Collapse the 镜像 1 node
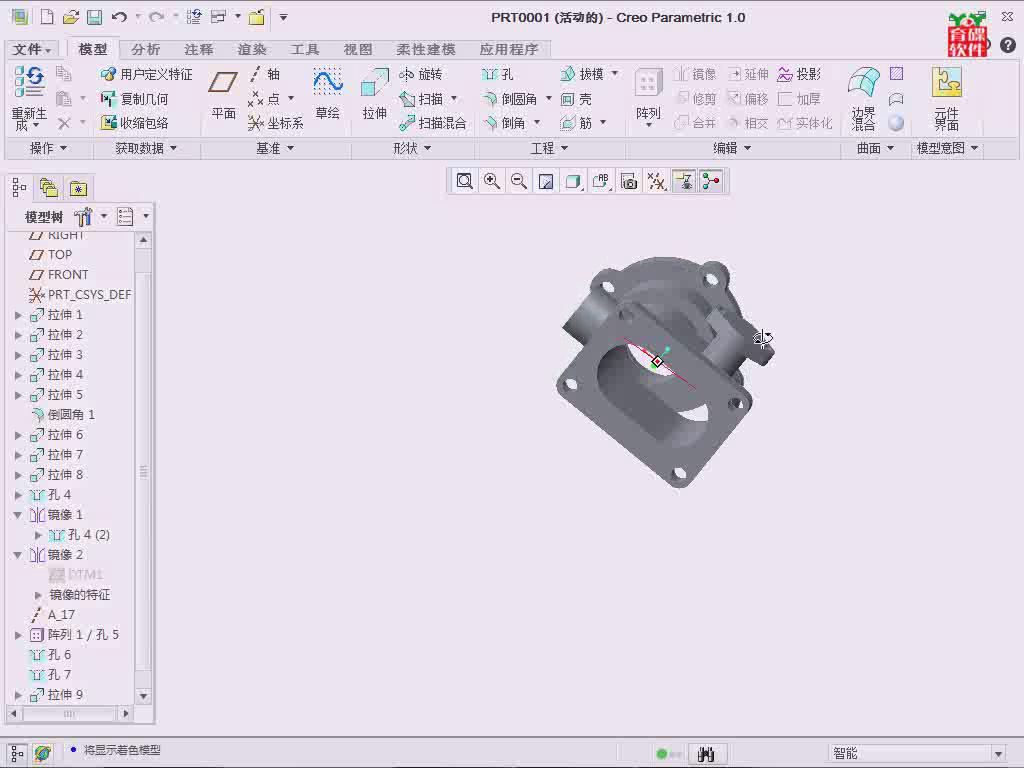The image size is (1024, 768). tap(18, 515)
